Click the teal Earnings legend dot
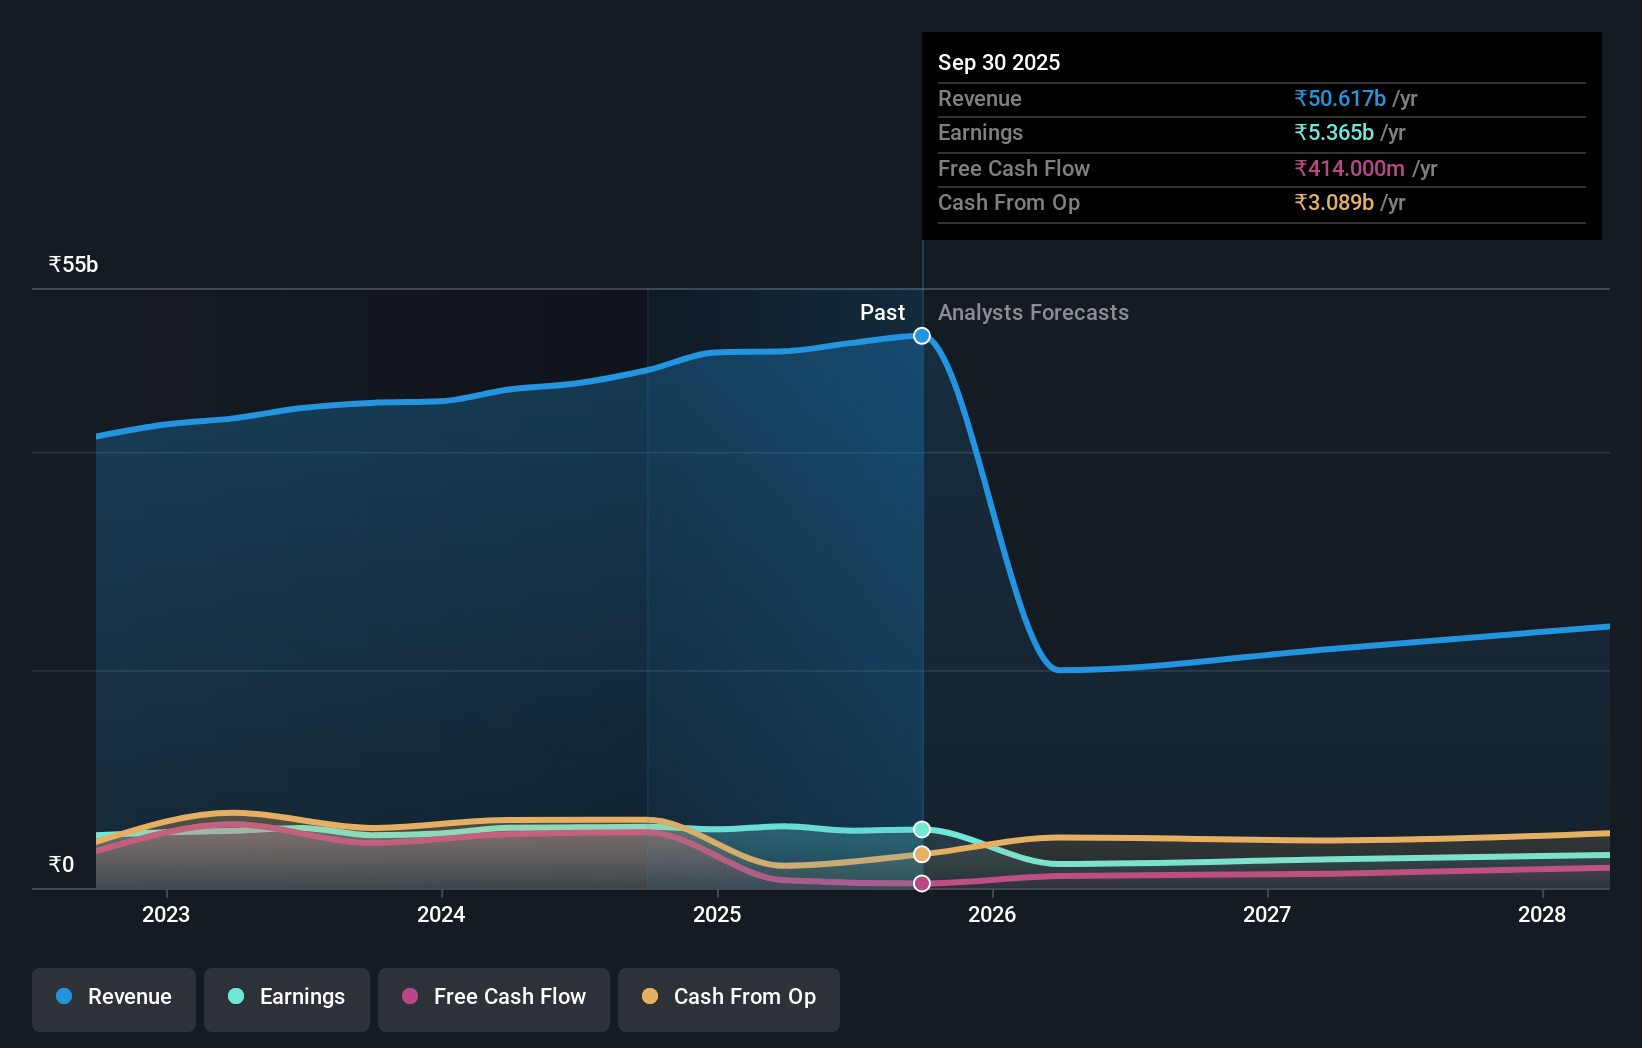The width and height of the screenshot is (1642, 1048). 236,997
